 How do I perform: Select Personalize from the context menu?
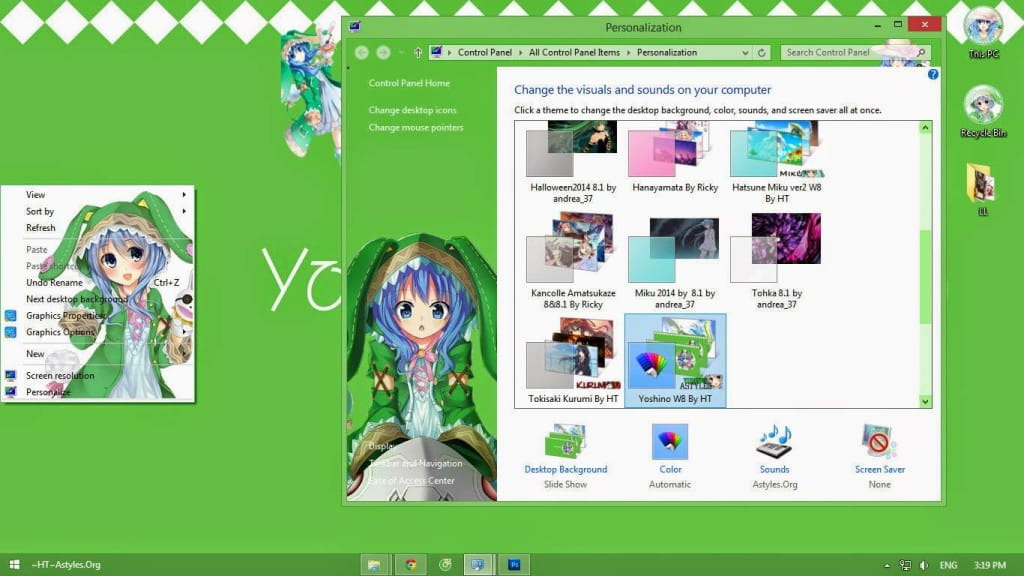coord(45,392)
